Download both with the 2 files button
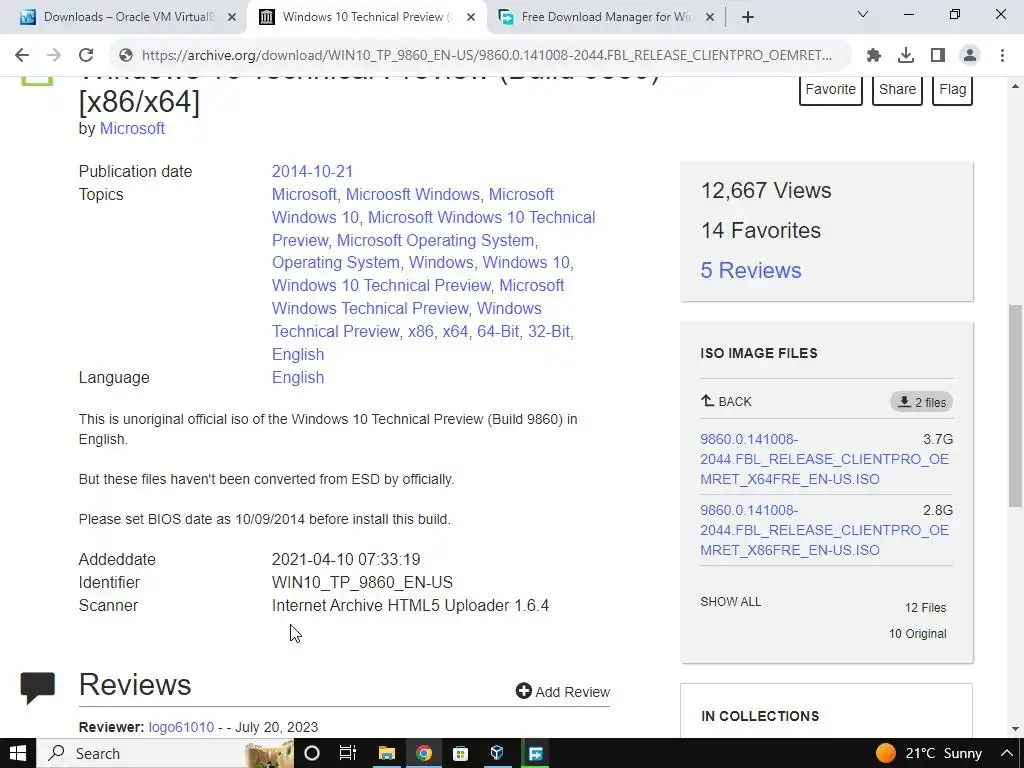Screen dimensions: 1024x768 921,402
